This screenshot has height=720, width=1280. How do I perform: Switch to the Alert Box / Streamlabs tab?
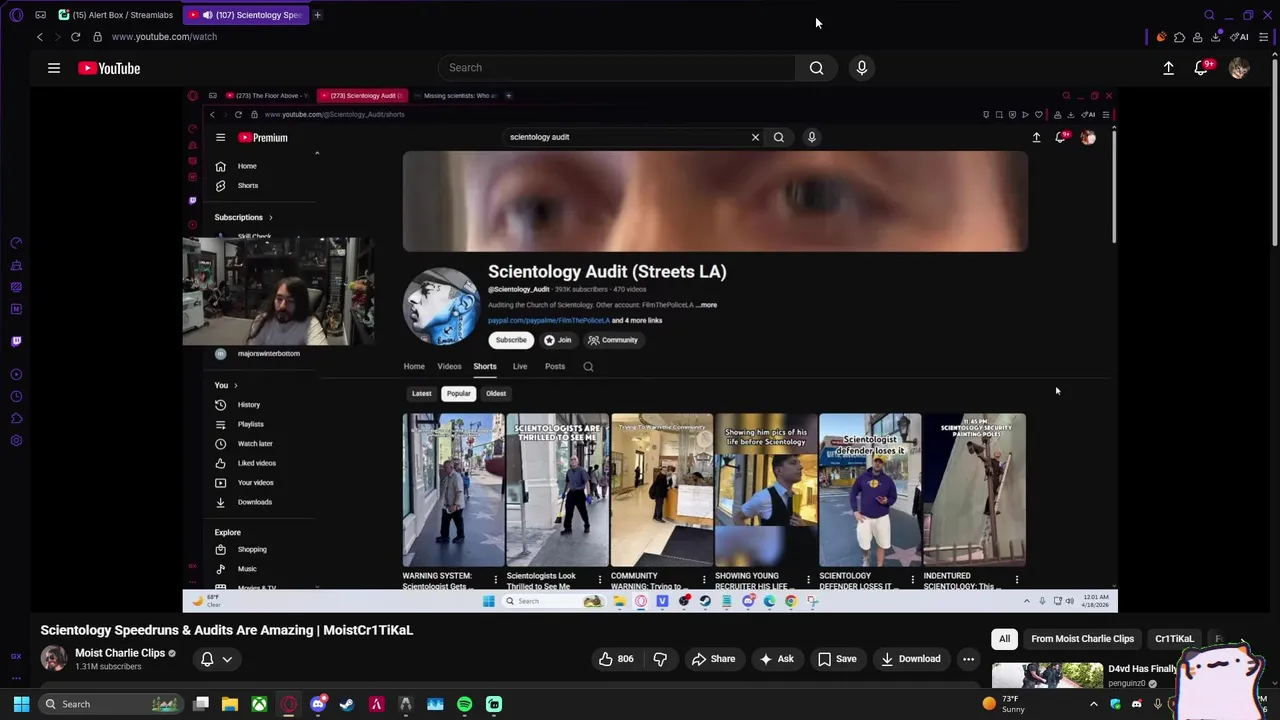(x=116, y=15)
